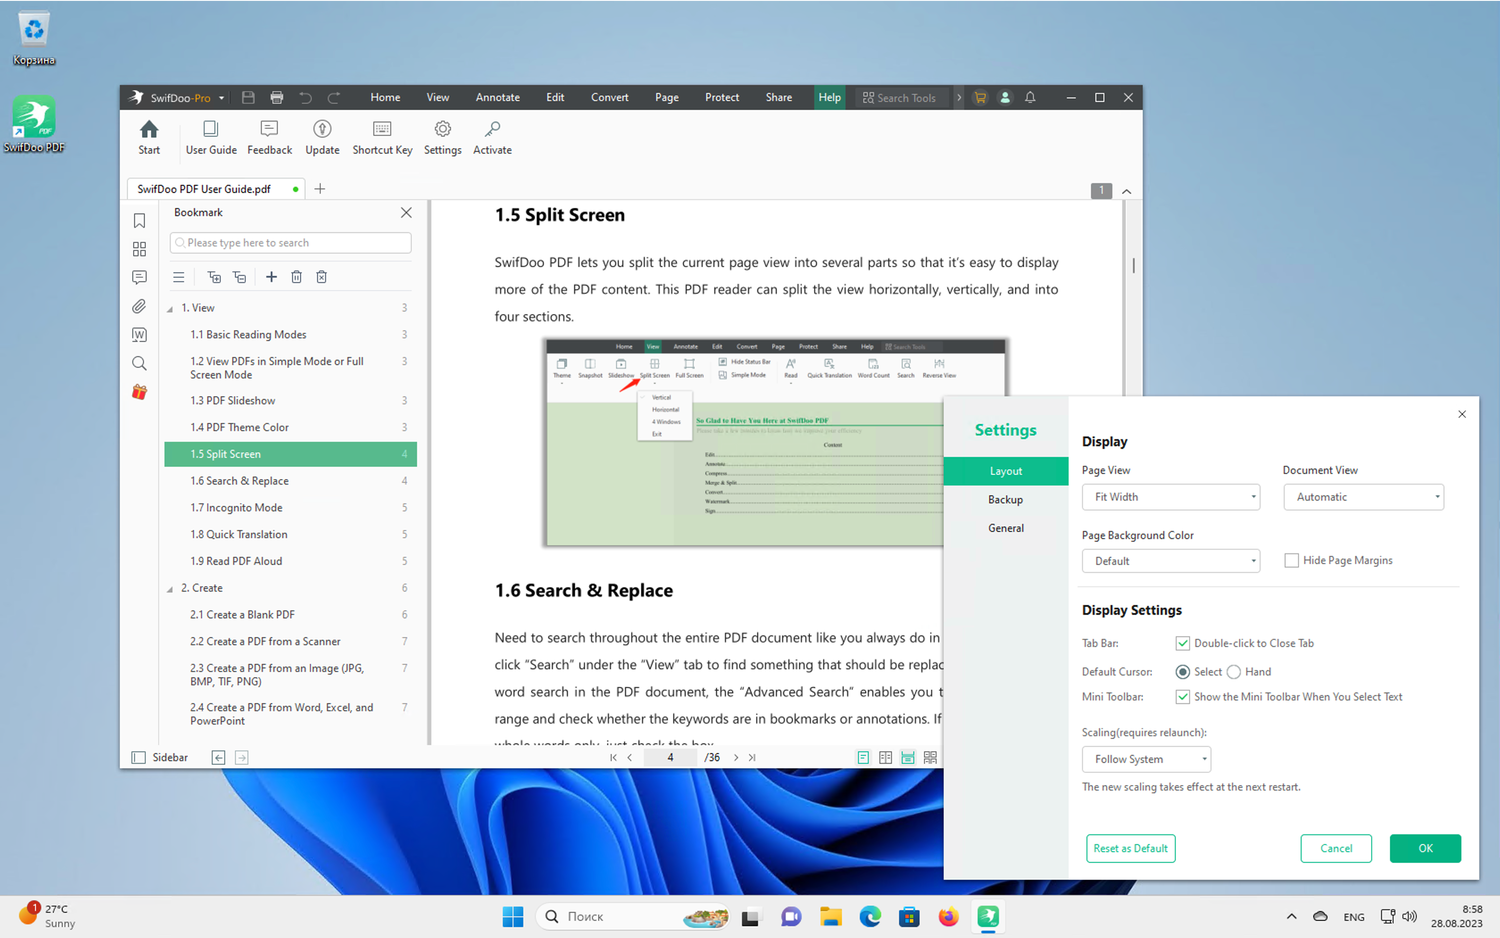Screen dimensions: 1500x938
Task: Expand all bookmarks in the bookmark toolbar
Action: click(x=214, y=277)
